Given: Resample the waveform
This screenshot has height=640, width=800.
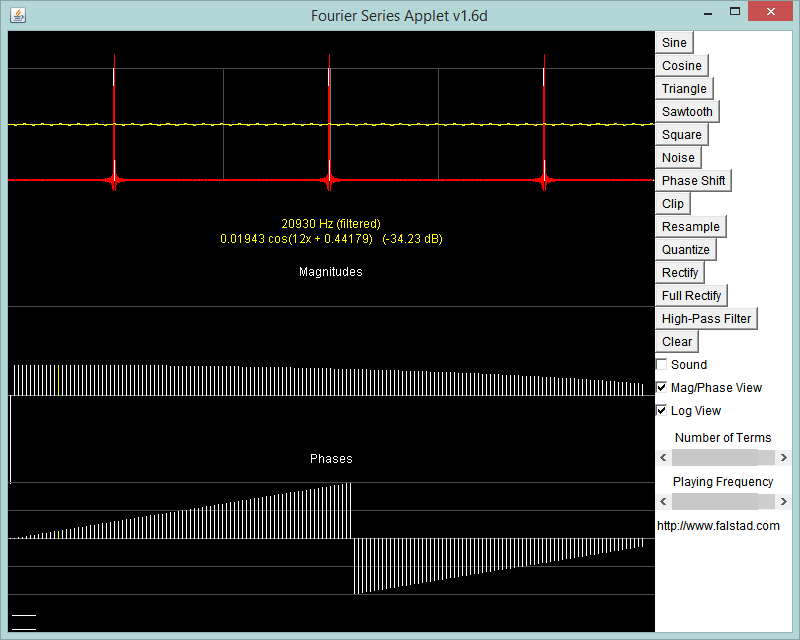Looking at the screenshot, I should 691,227.
